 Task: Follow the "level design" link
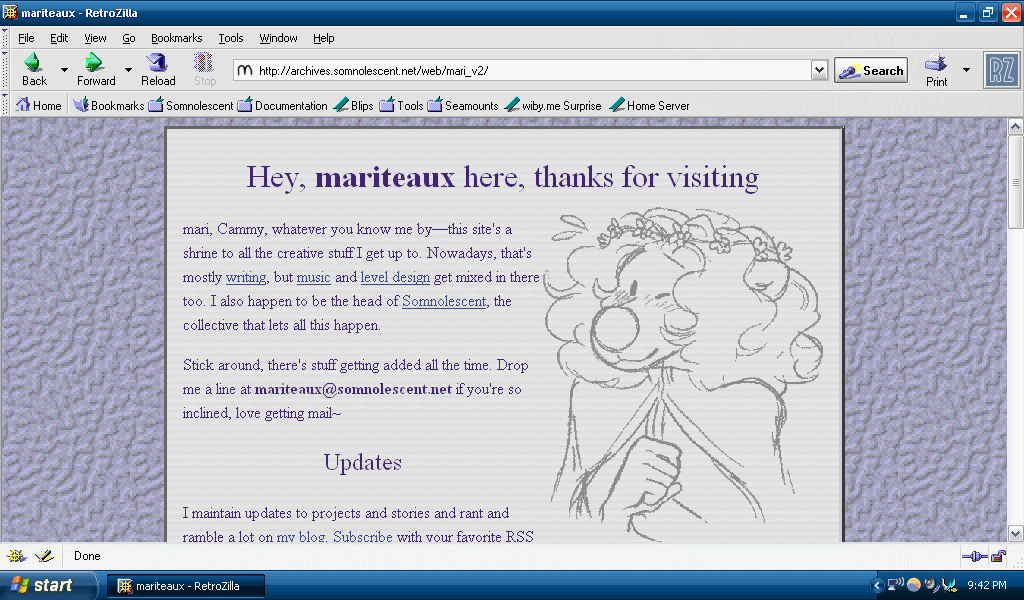395,277
